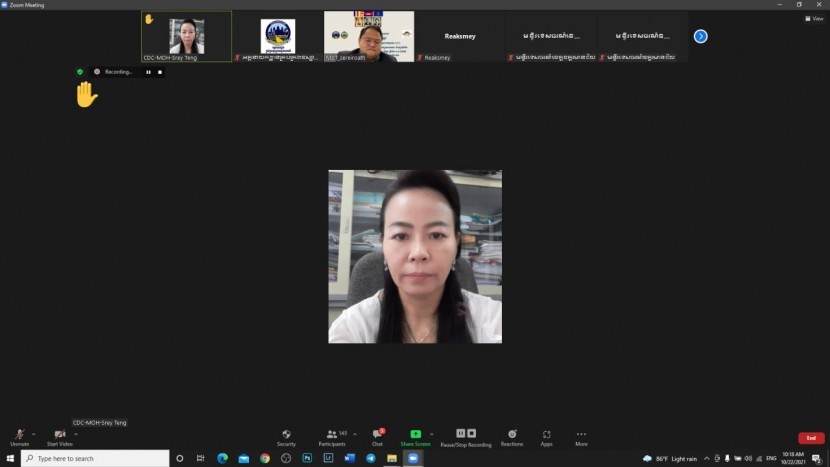Open the Reactions menu
This screenshot has width=830, height=467.
click(511, 436)
